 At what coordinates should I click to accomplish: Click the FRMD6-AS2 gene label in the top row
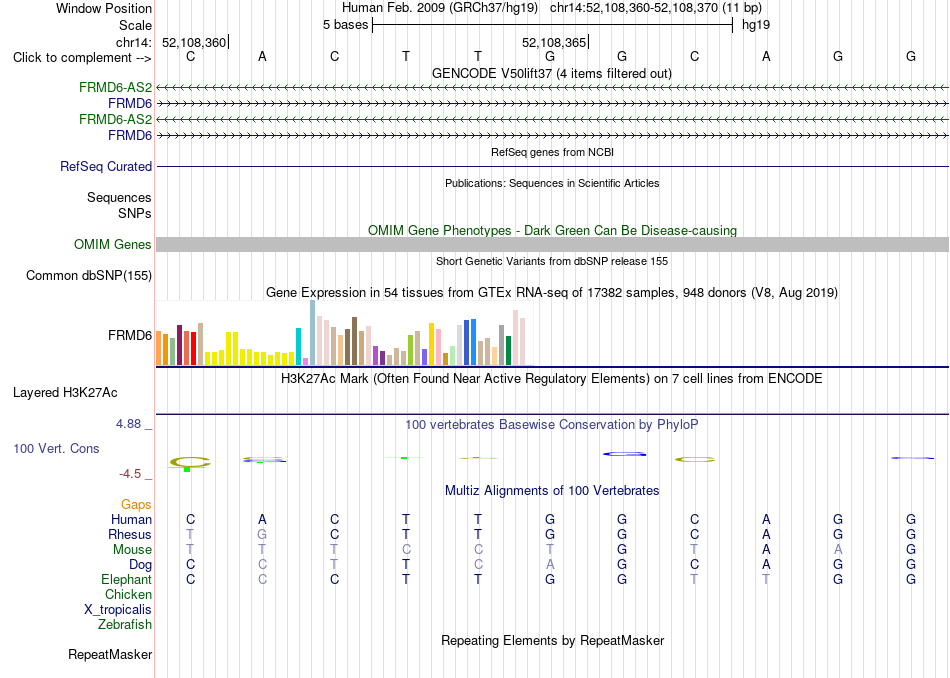pos(115,87)
